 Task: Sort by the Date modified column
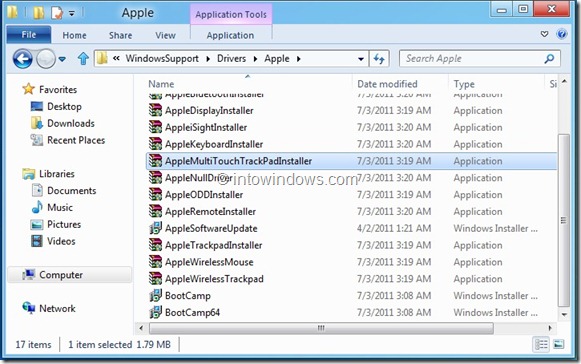click(x=387, y=84)
